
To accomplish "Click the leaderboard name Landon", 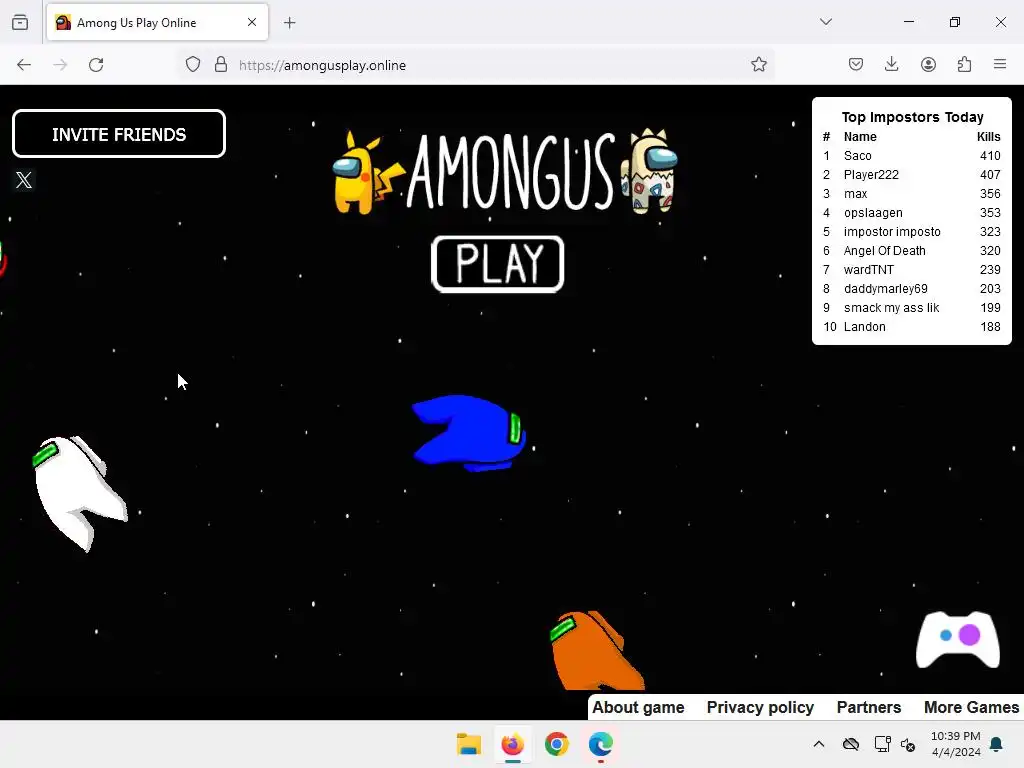I will [865, 327].
